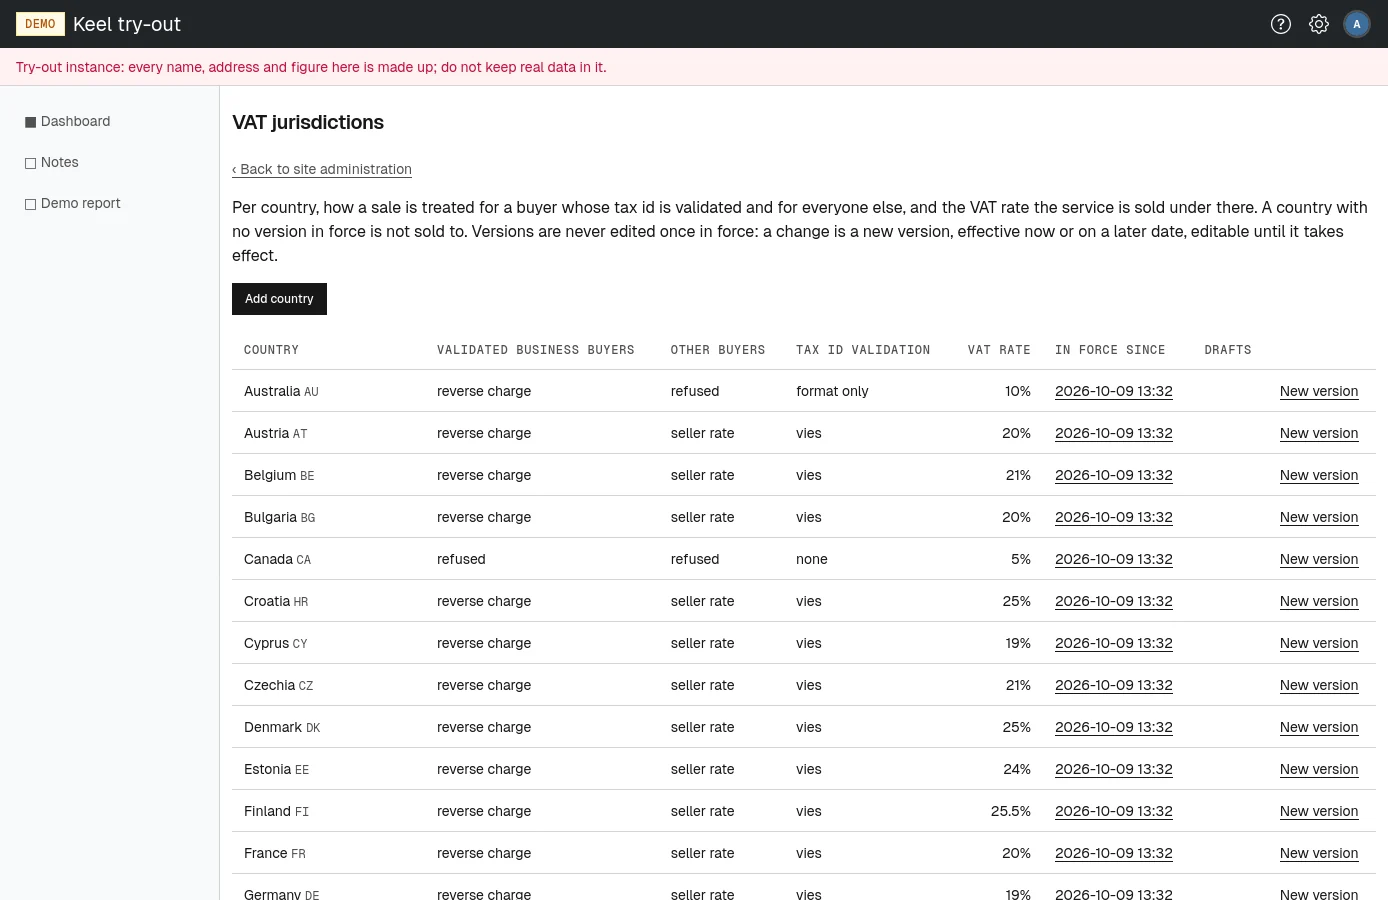Image resolution: width=1388 pixels, height=900 pixels.
Task: Open the settings gear icon
Action: [x=1319, y=24]
